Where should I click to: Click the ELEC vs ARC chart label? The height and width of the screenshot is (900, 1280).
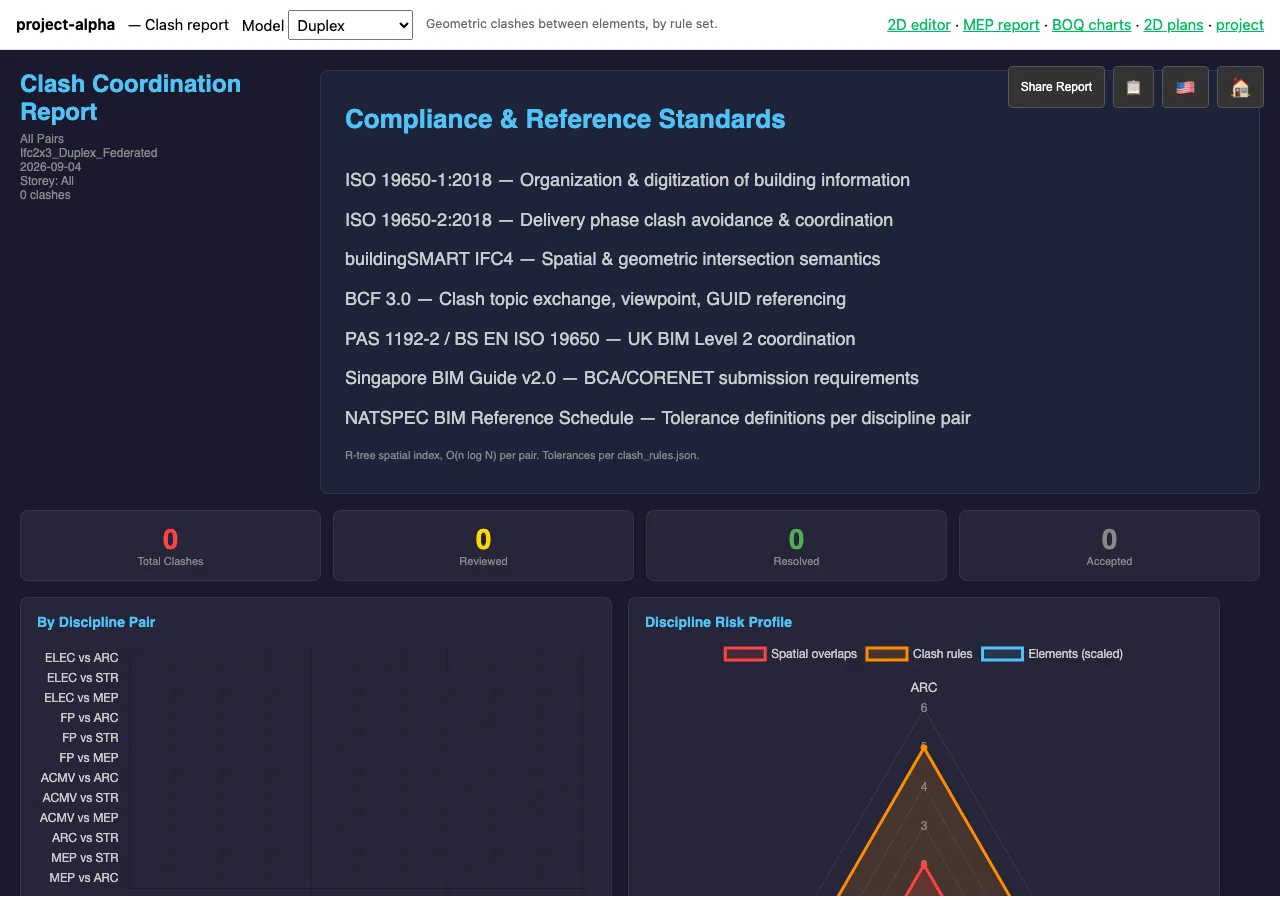pyautogui.click(x=81, y=658)
